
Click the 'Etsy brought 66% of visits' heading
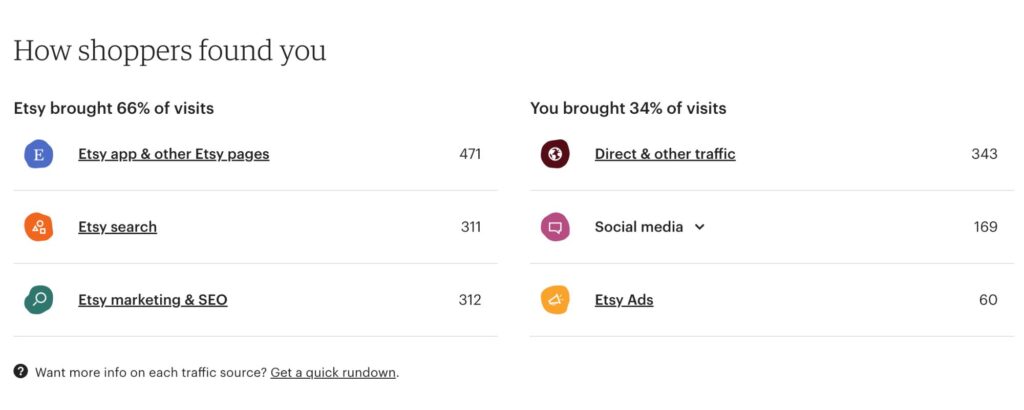tap(114, 108)
